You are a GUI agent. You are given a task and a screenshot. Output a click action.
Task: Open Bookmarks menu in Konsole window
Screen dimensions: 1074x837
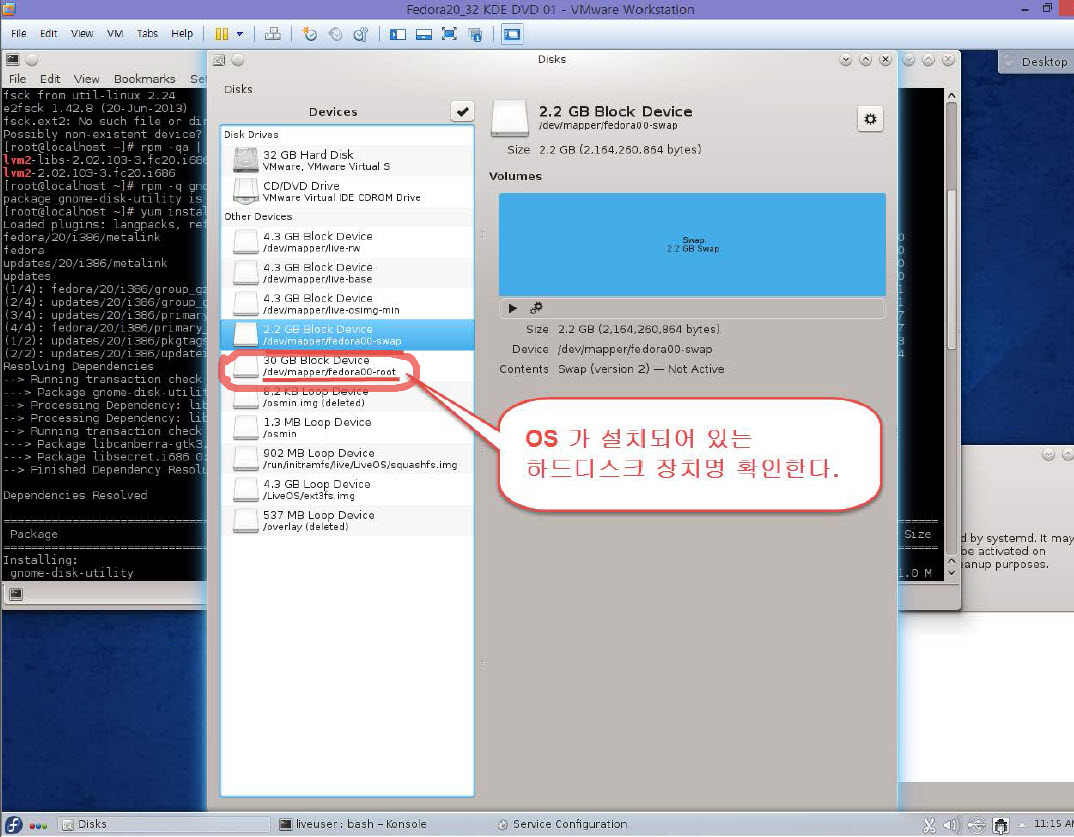[x=145, y=79]
